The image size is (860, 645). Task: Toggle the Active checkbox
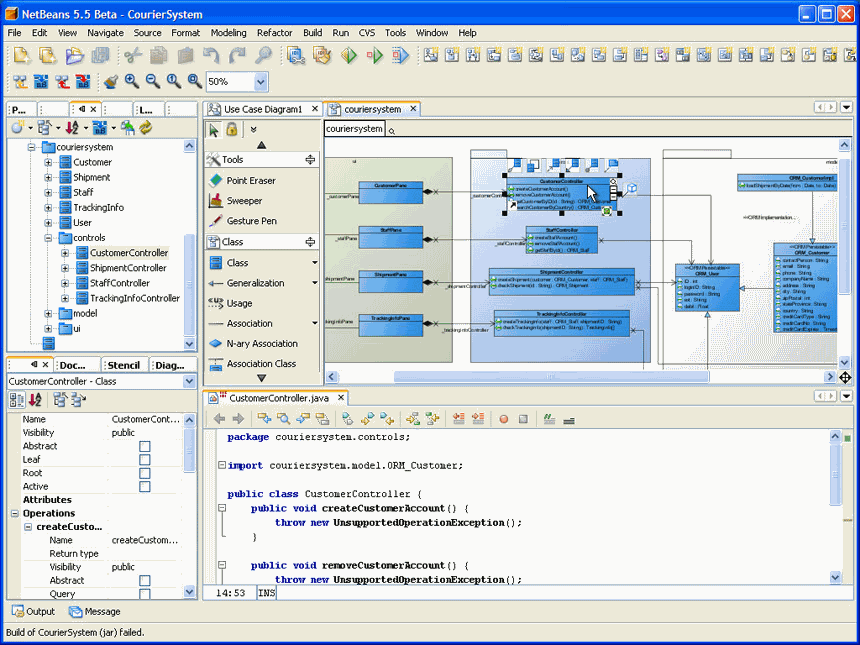pyautogui.click(x=145, y=486)
